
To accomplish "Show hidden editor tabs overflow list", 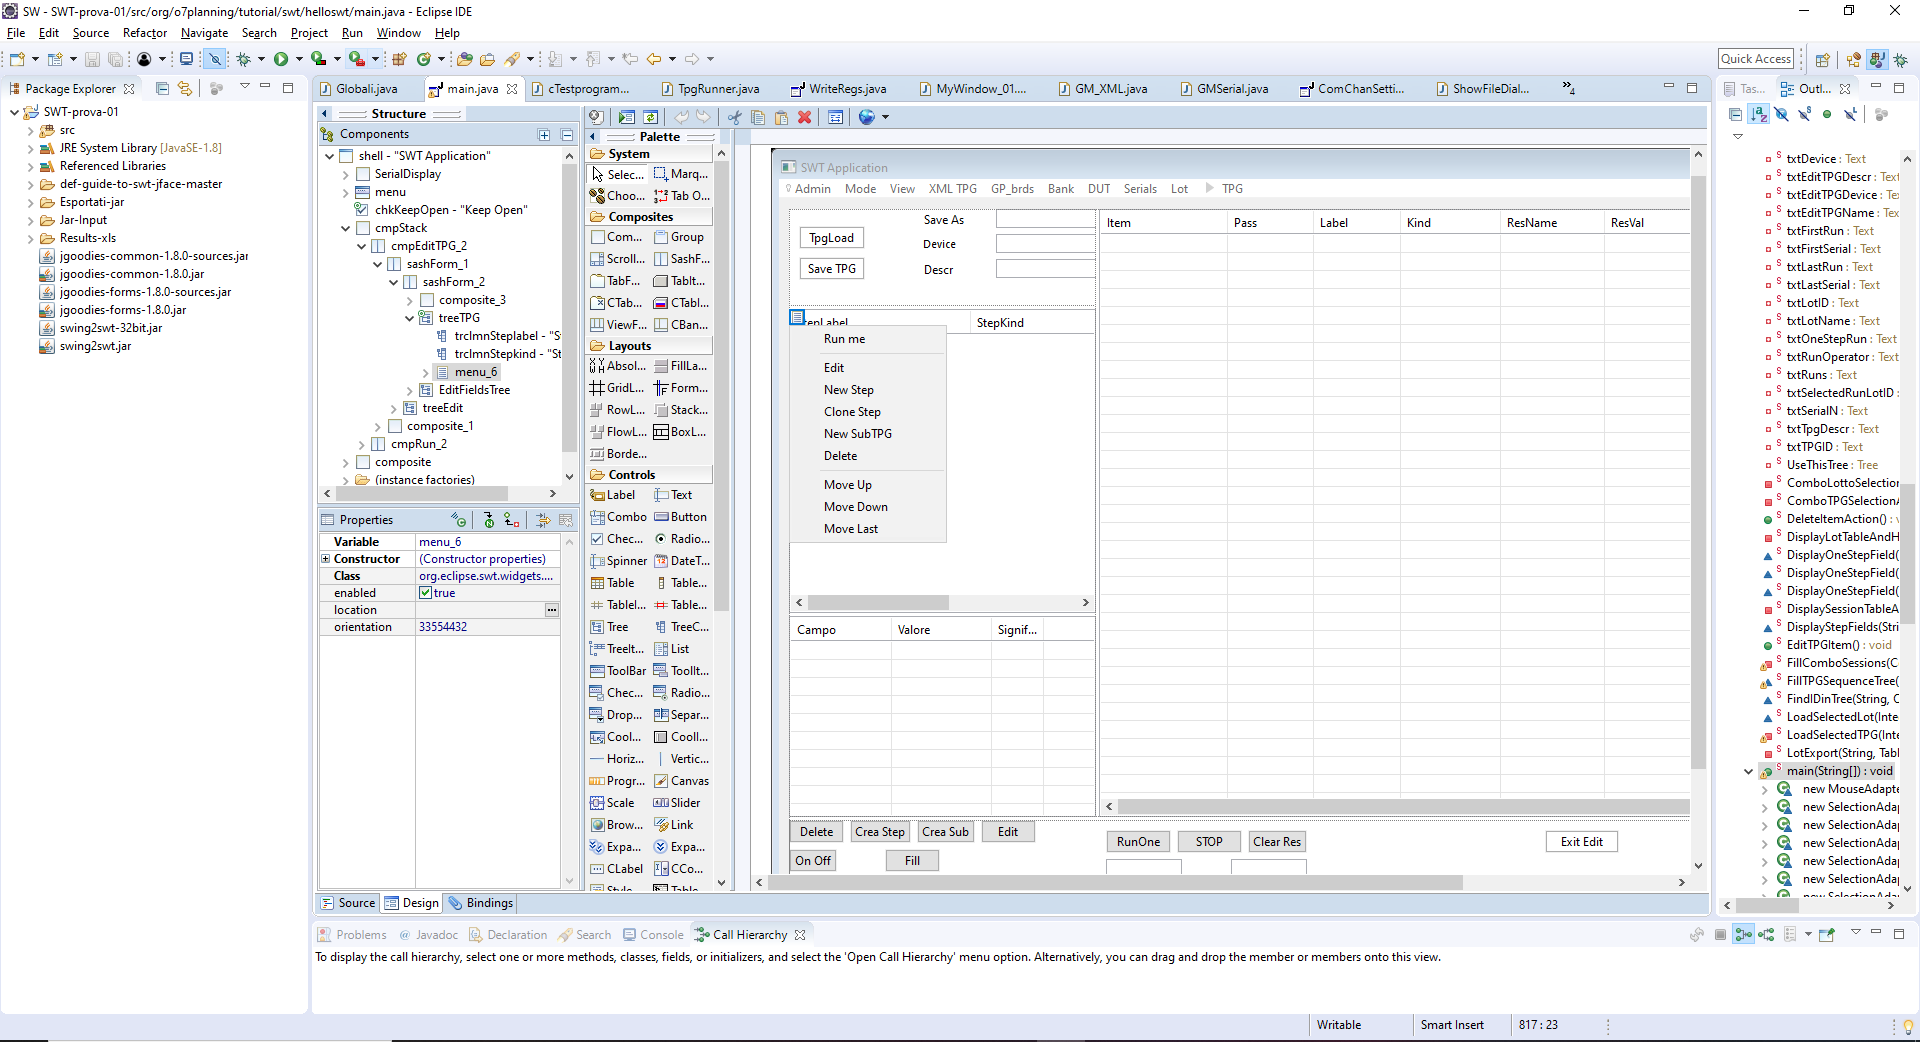I will click(x=1568, y=88).
